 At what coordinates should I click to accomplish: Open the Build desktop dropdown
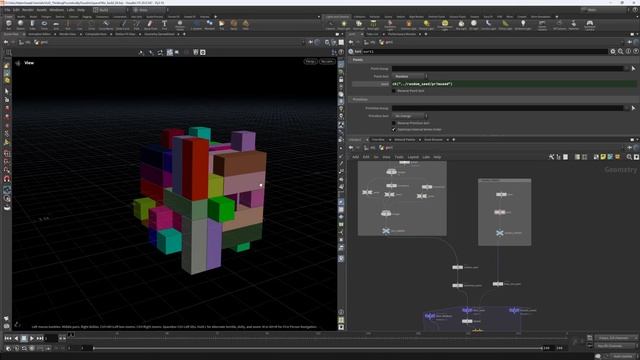110,10
